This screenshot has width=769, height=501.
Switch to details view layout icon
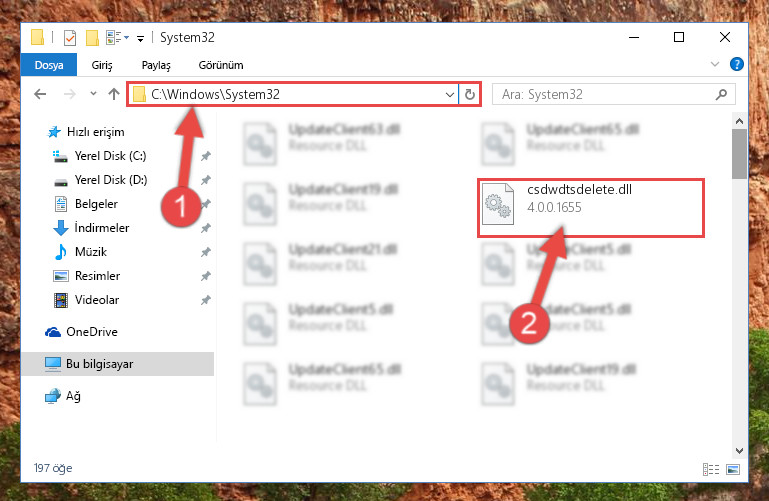(711, 470)
